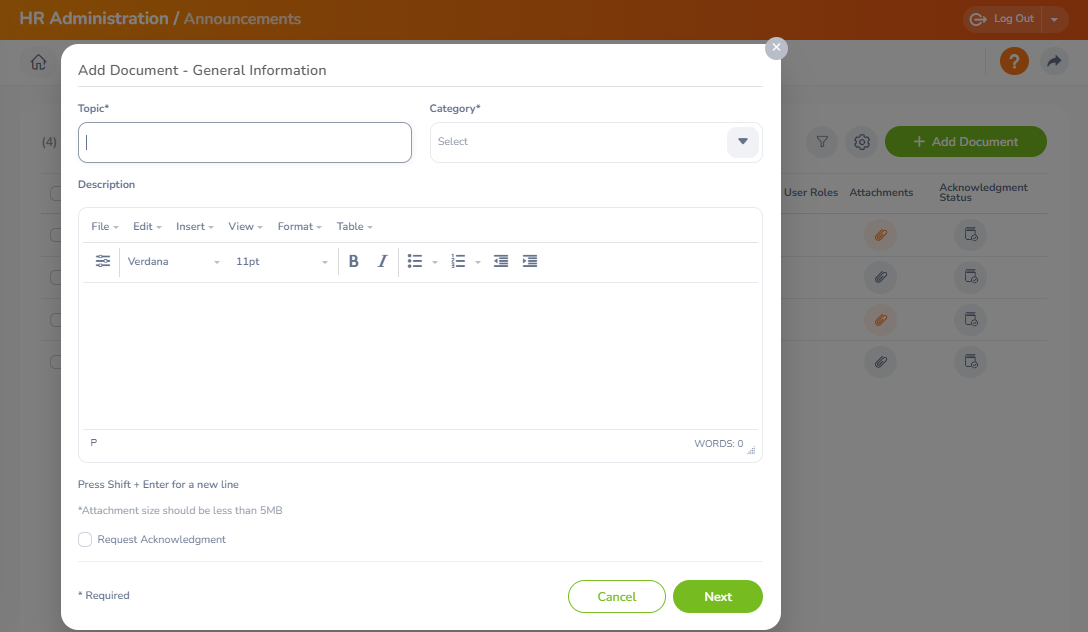Decrease the paragraph indent
The height and width of the screenshot is (632, 1088).
point(500,261)
